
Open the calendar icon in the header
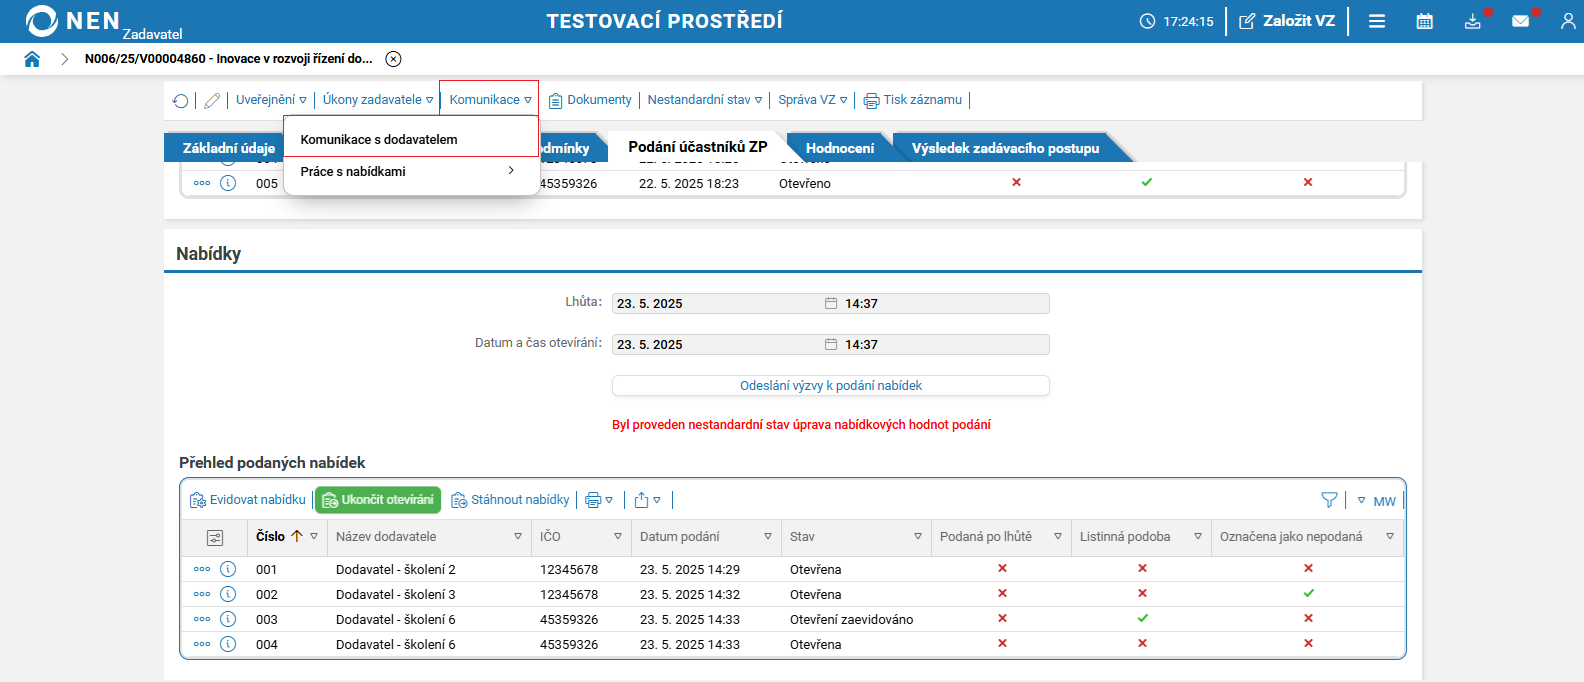coord(1425,21)
